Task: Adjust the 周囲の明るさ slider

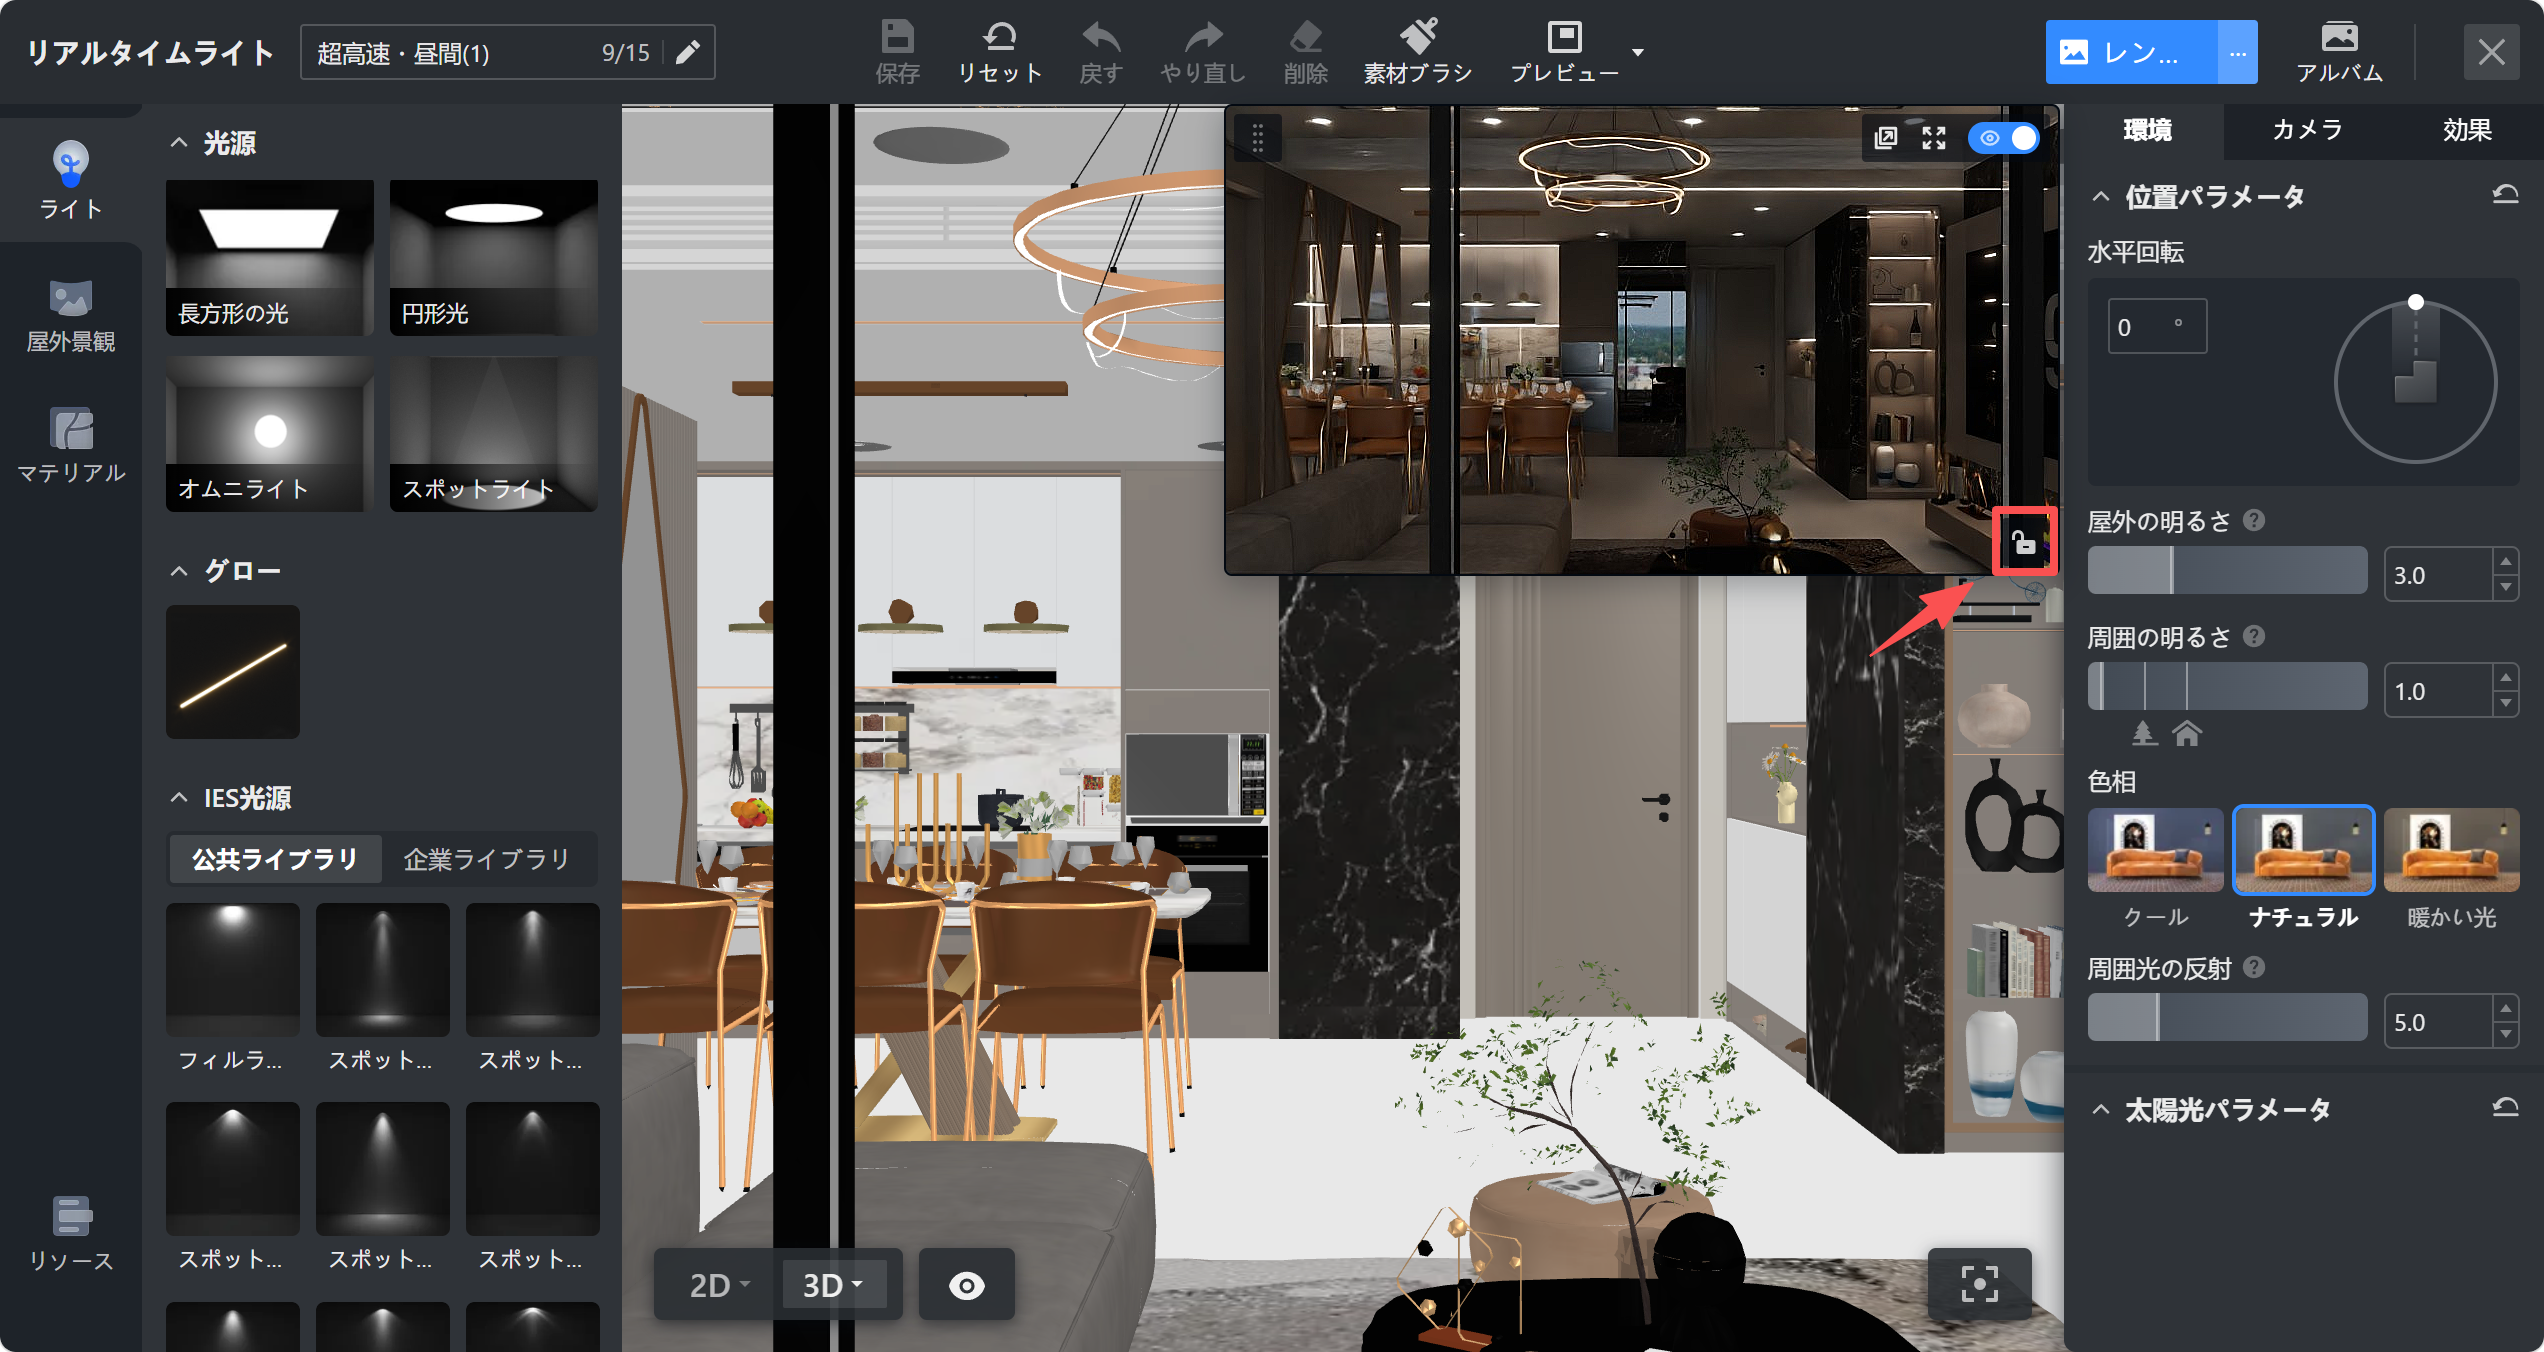Action: click(2227, 687)
